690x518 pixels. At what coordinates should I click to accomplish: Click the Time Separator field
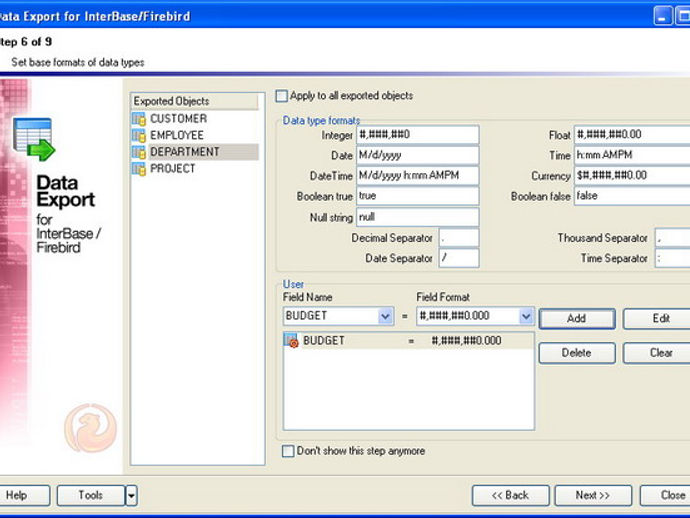pyautogui.click(x=672, y=258)
